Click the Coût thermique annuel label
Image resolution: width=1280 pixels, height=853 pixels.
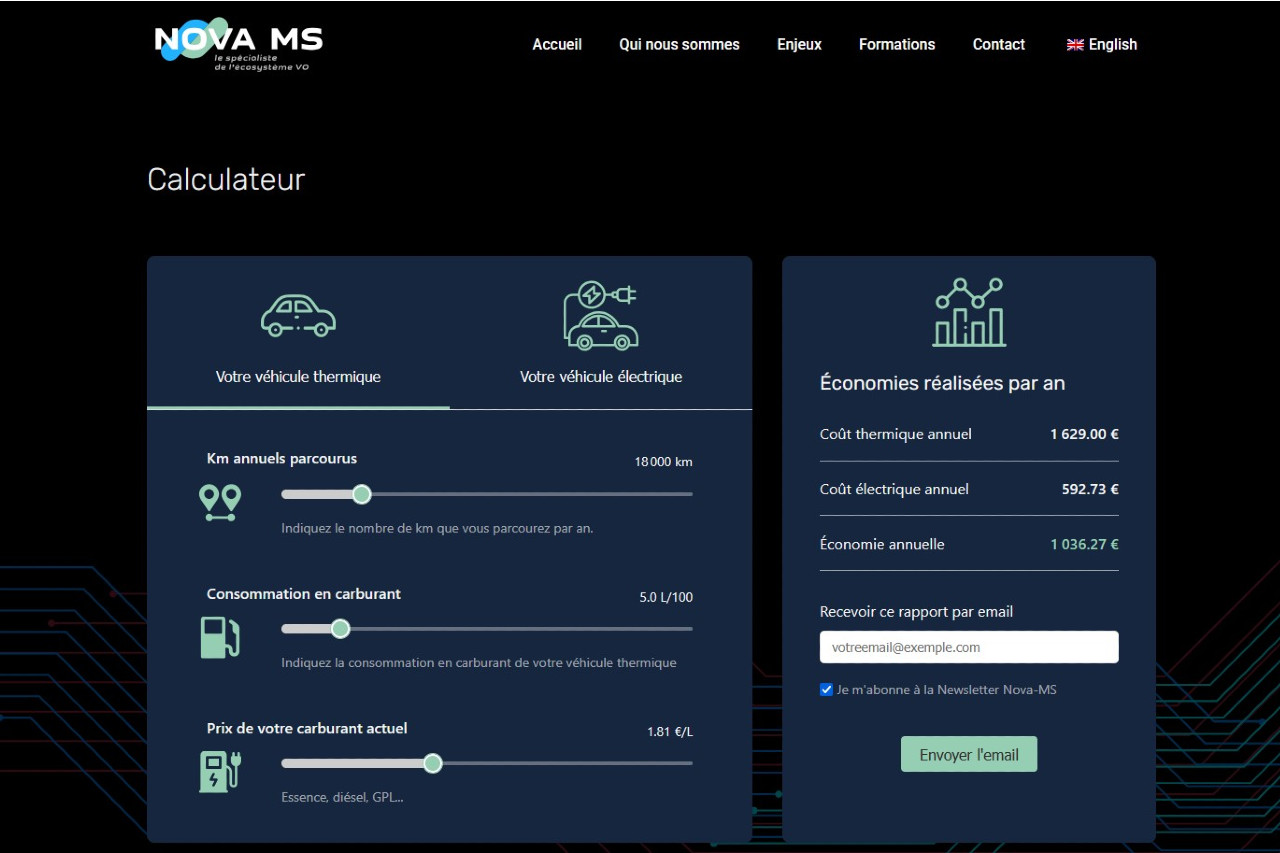[896, 434]
